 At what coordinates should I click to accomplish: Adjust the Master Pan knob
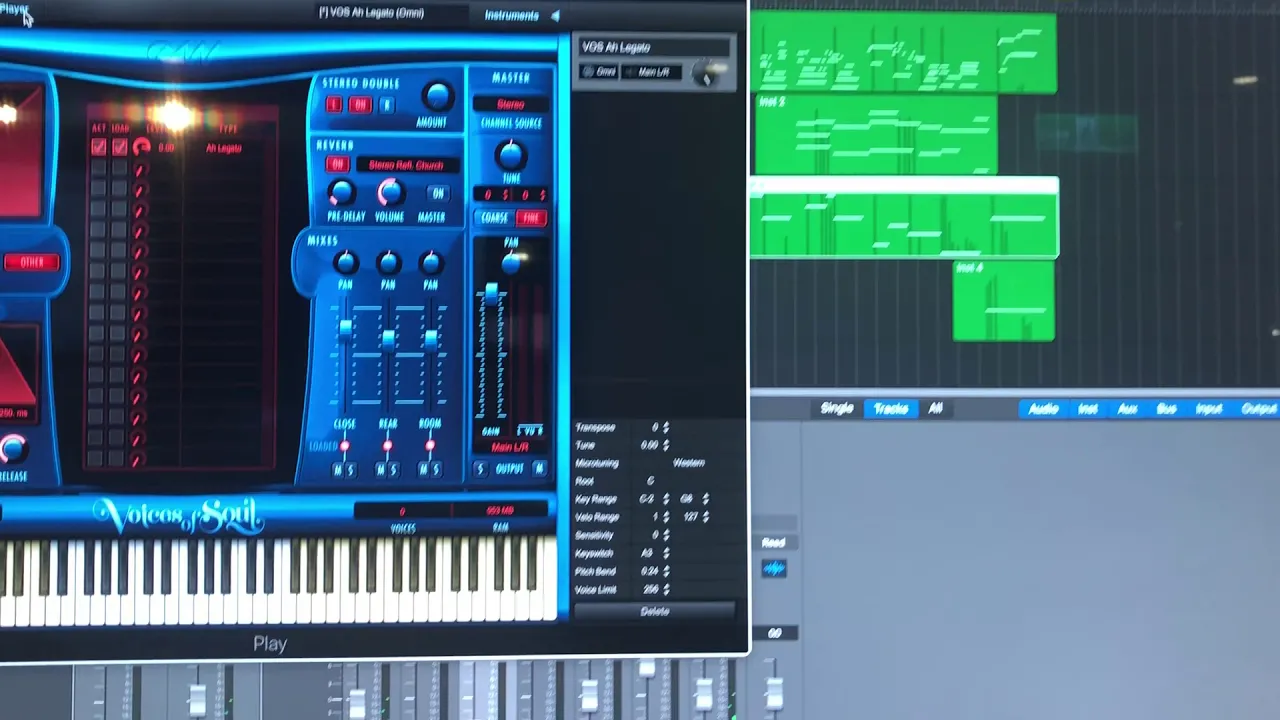(x=511, y=263)
